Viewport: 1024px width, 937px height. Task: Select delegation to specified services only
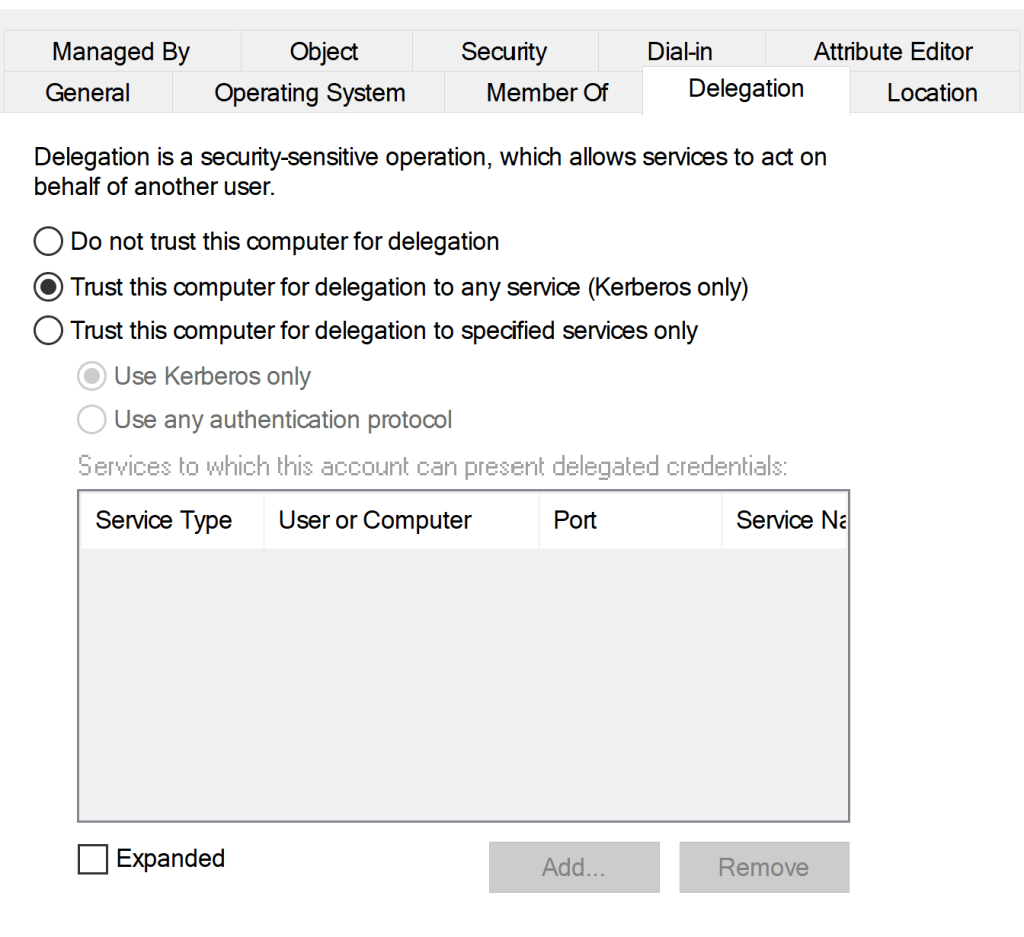(48, 331)
